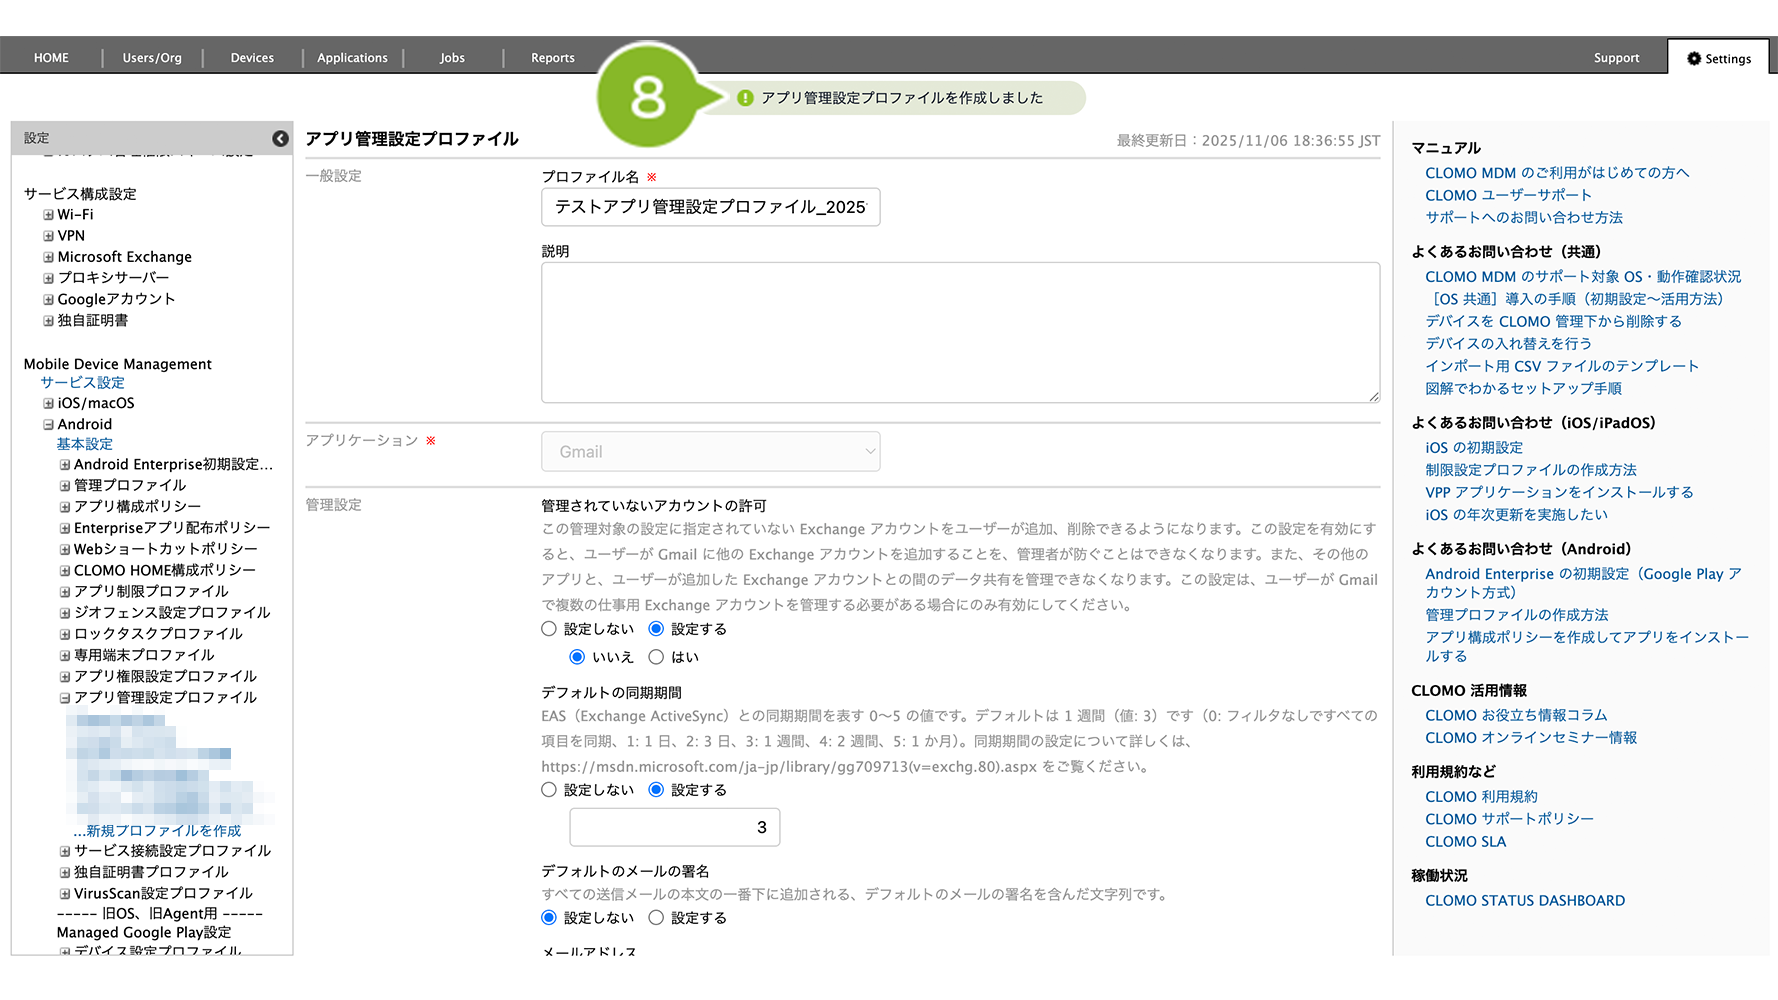1778x1000 pixels.
Task: Collapse the Android tree node
Action: (48, 425)
